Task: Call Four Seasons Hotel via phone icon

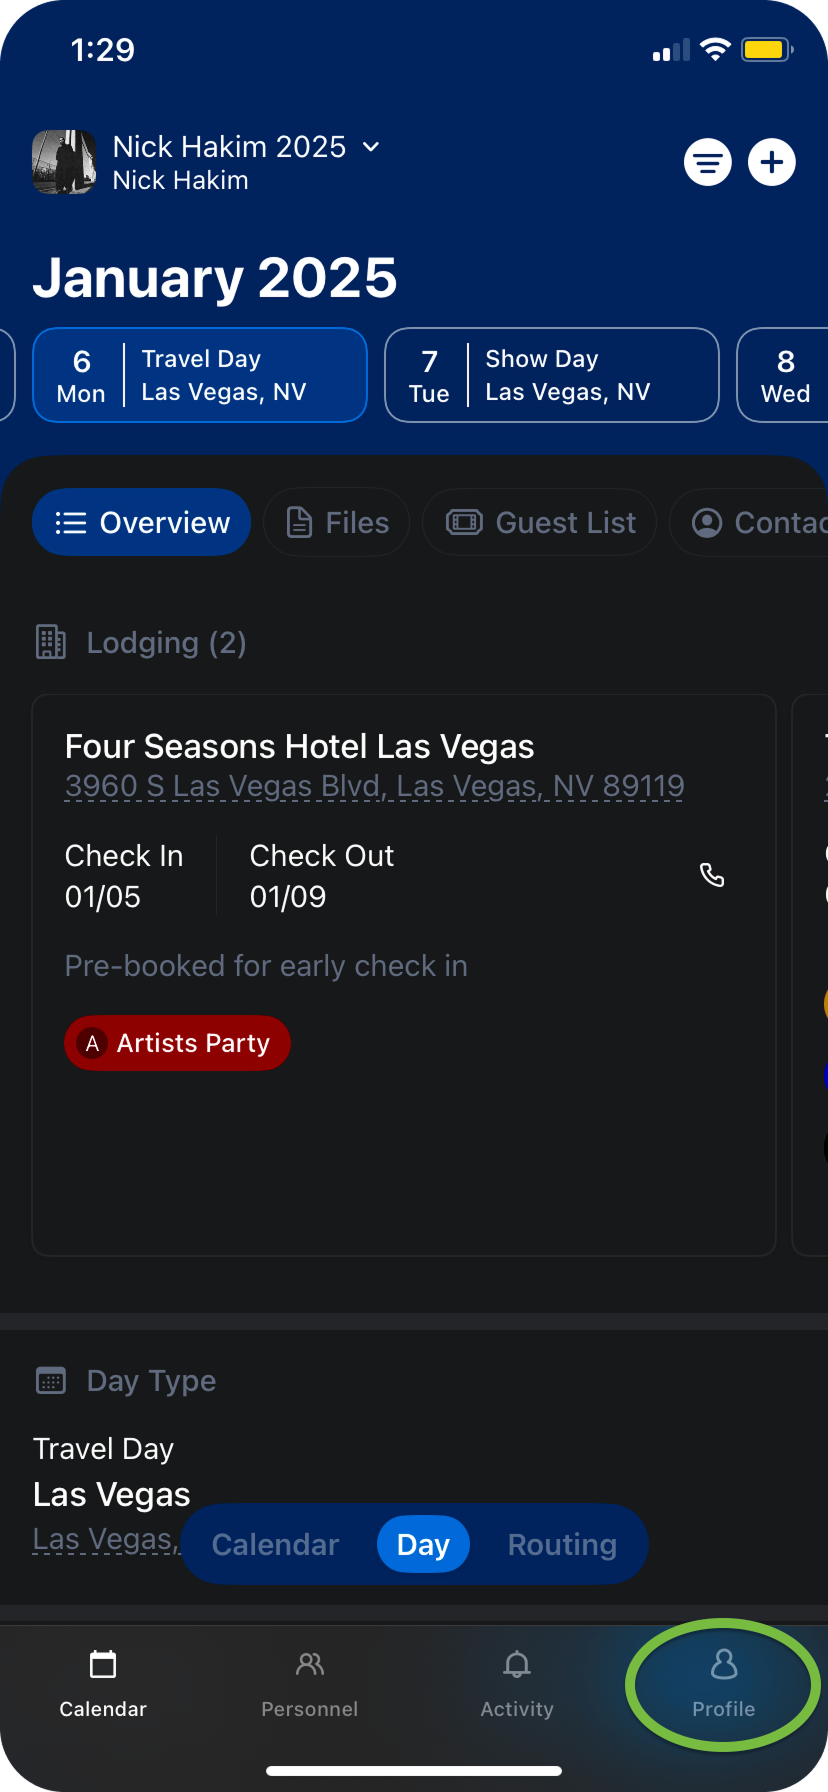Action: click(712, 876)
